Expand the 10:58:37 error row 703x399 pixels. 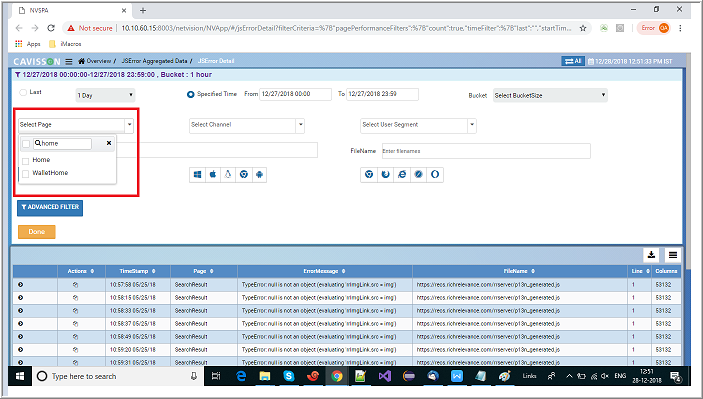point(21,324)
